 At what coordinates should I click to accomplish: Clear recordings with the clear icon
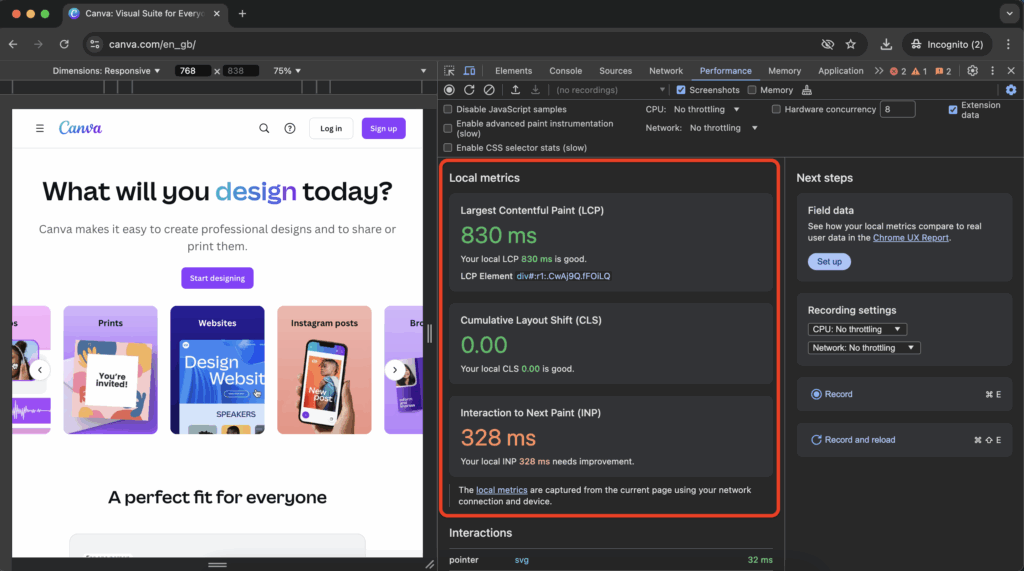pos(488,90)
